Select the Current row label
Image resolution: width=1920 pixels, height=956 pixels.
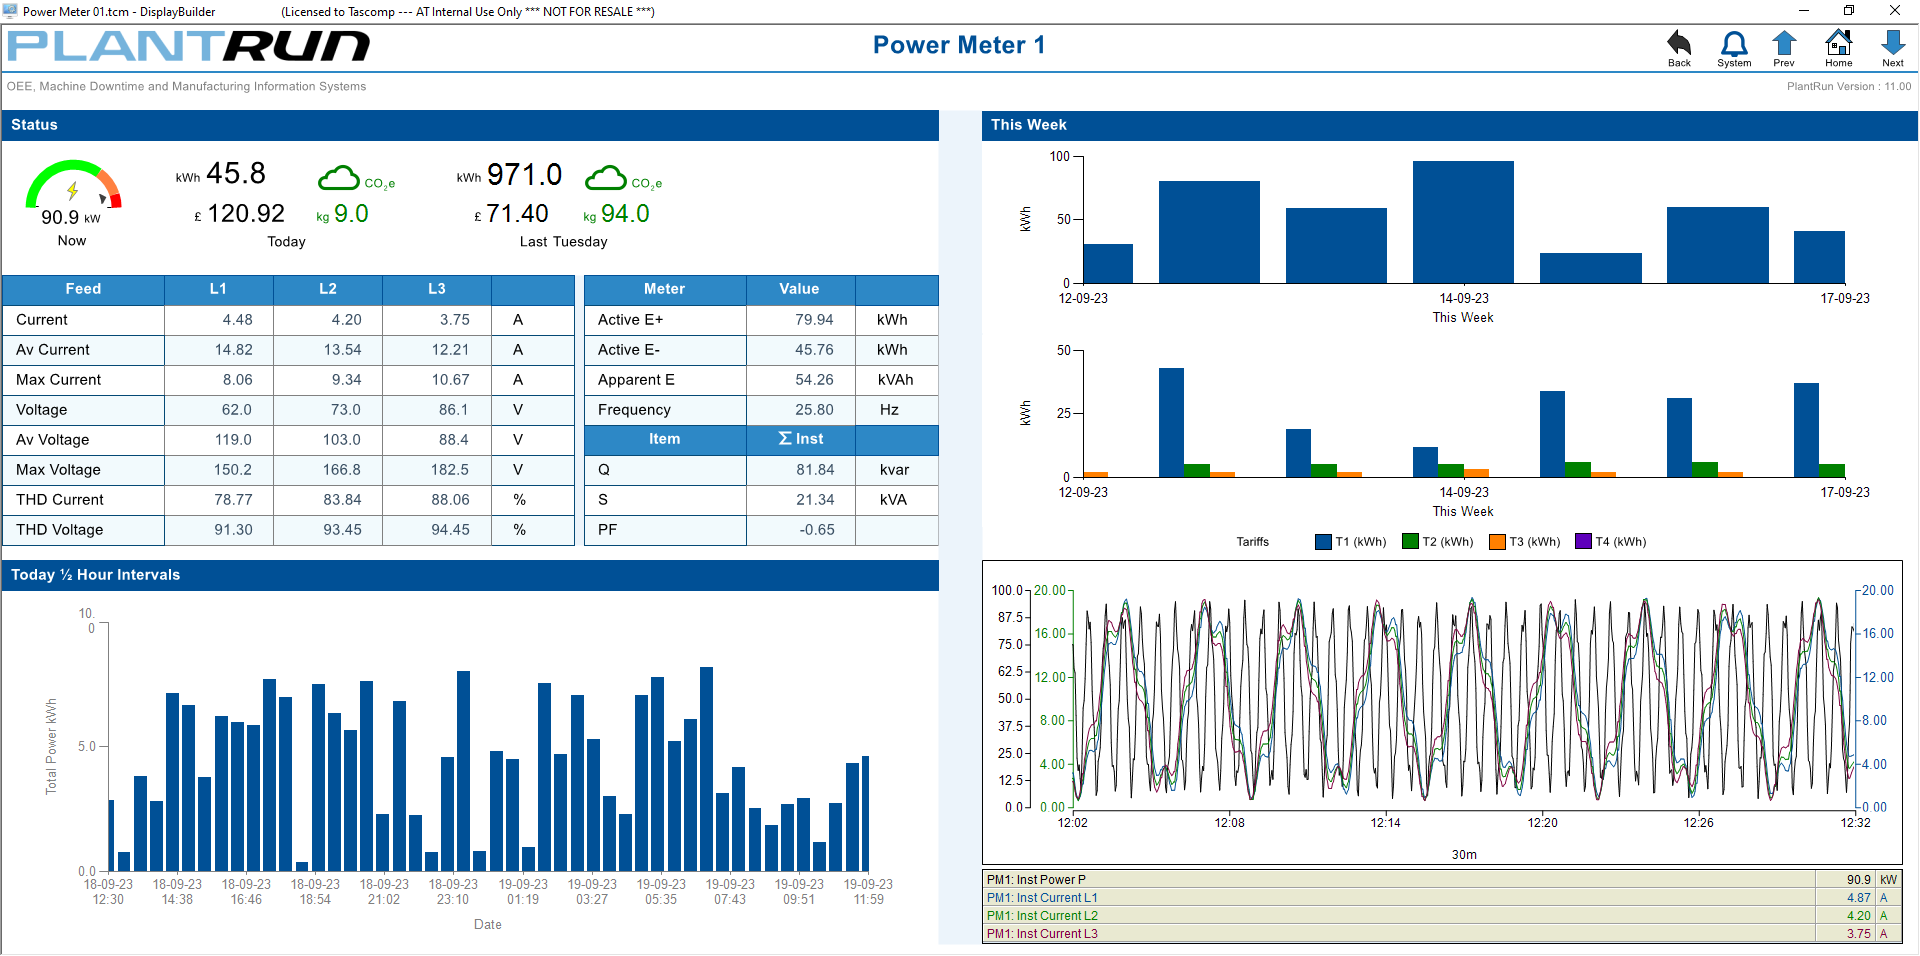coord(42,320)
